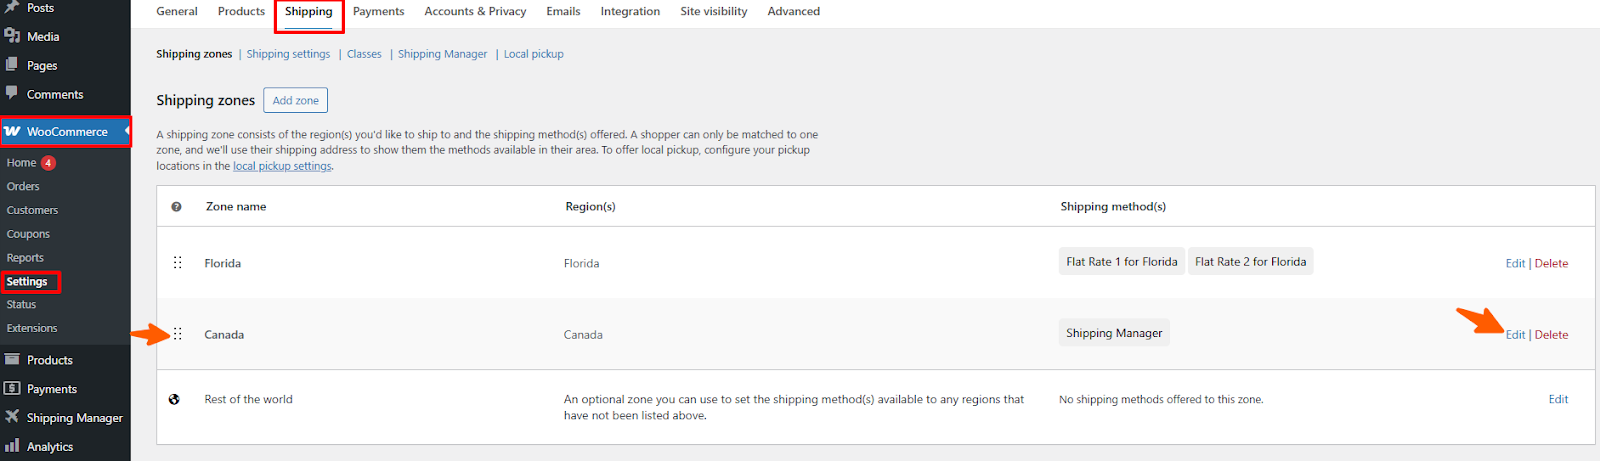Click the Florida zone drag handle
Screen dimensions: 1600x461
pyautogui.click(x=177, y=263)
